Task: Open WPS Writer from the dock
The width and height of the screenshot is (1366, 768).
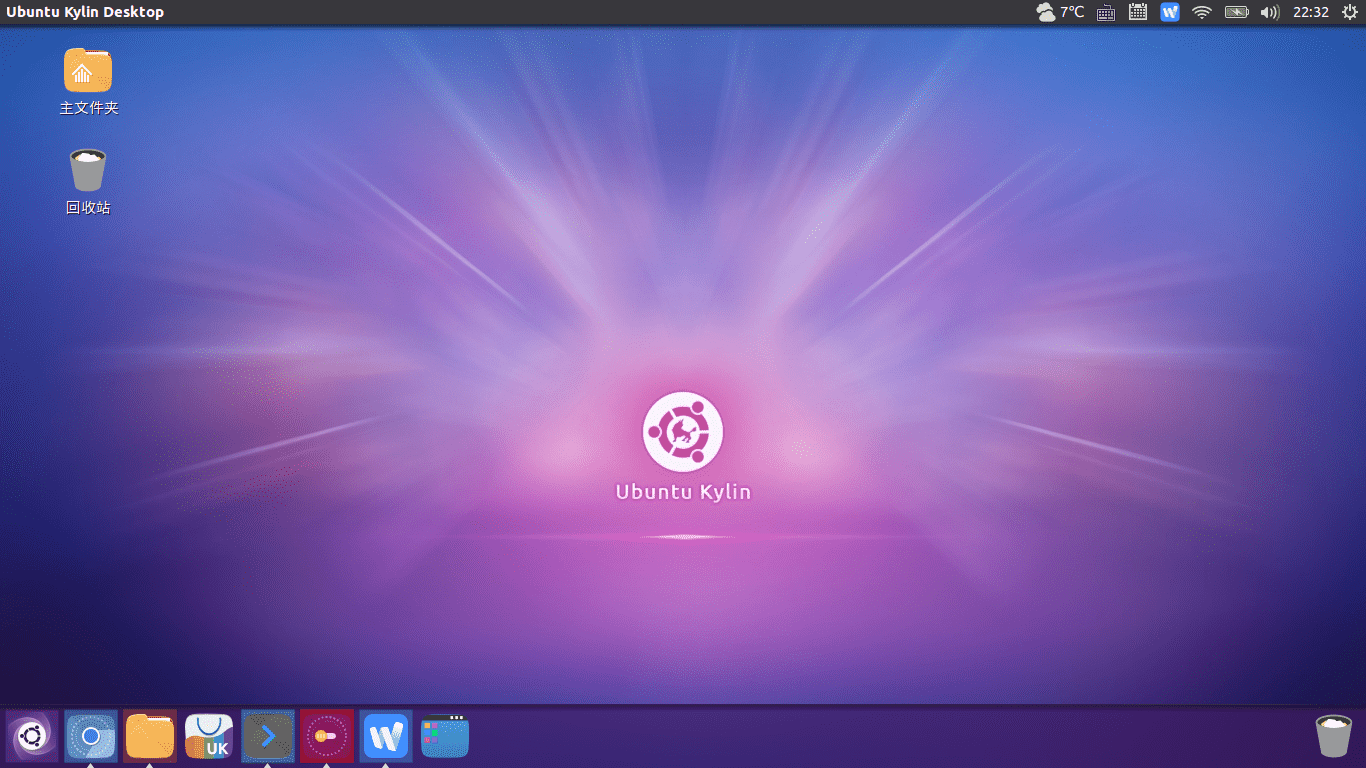Action: tap(386, 737)
